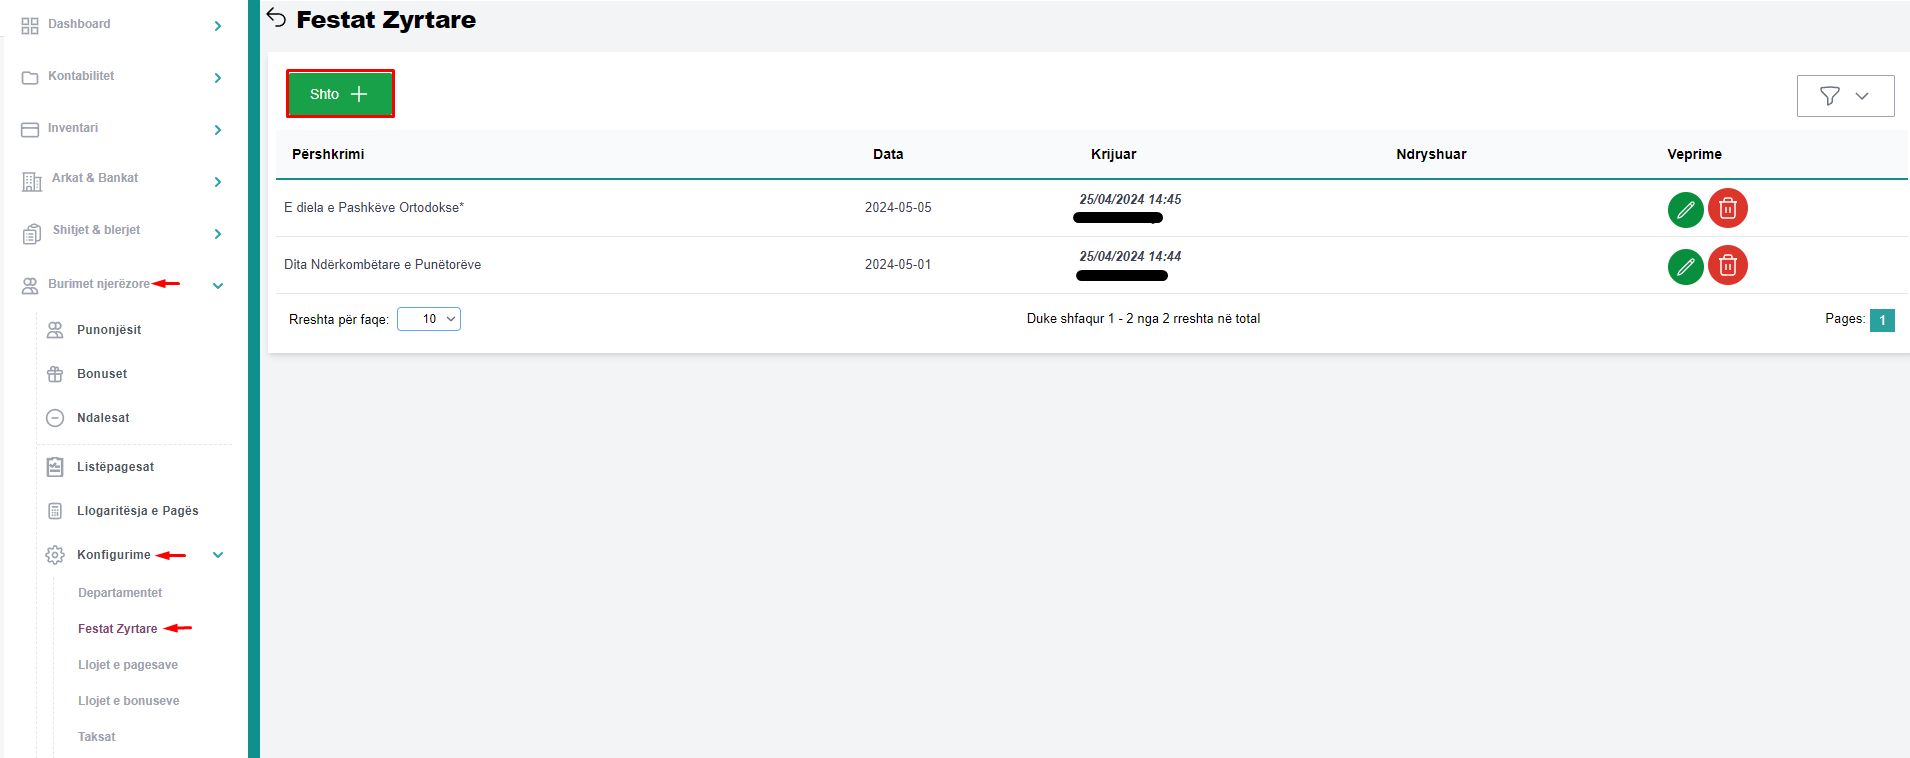Screen dimensions: 1910x758
Task: Open the Ndalesat sidebar item
Action: tap(103, 418)
